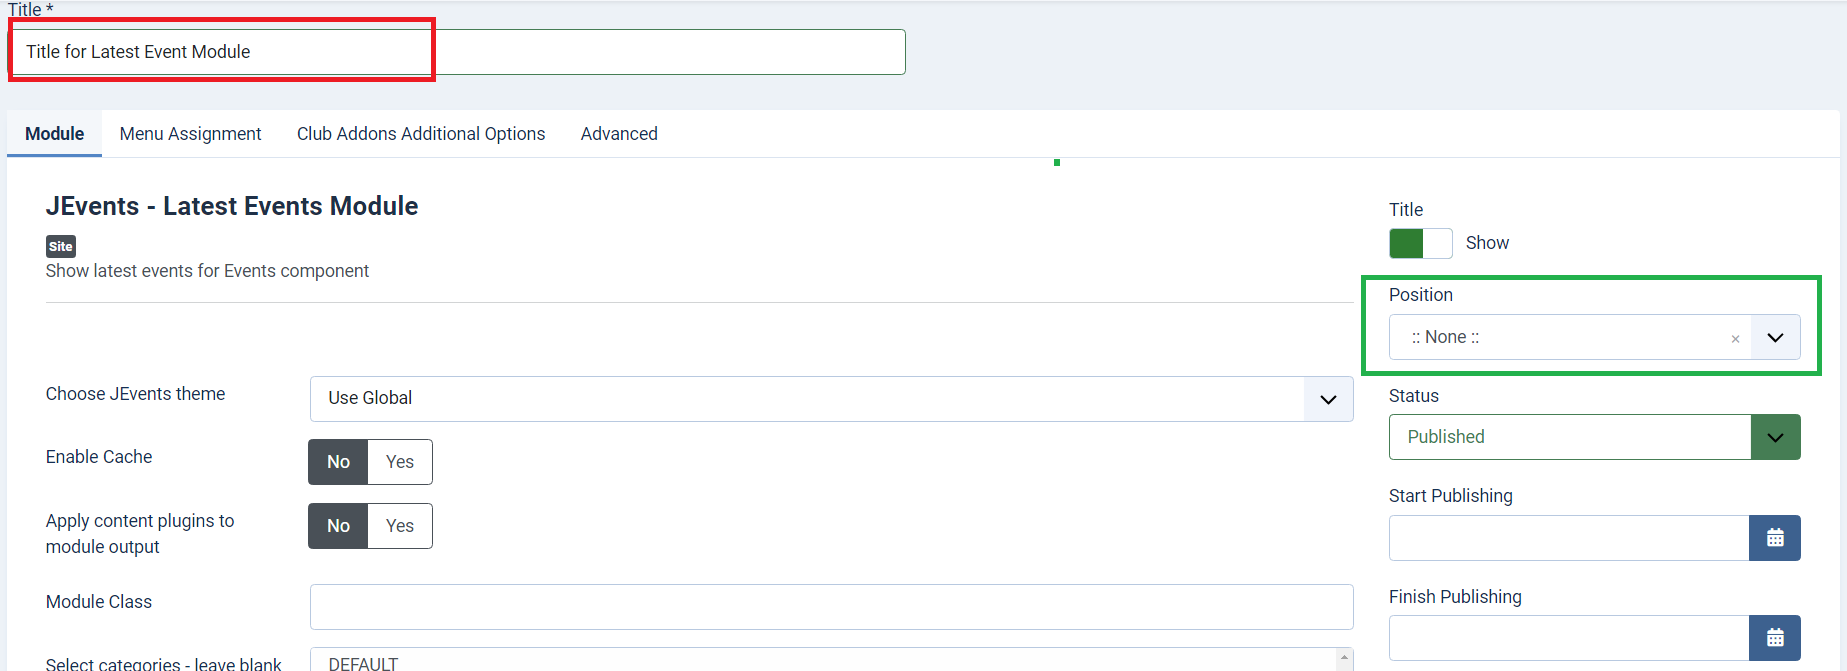Image resolution: width=1847 pixels, height=671 pixels.
Task: Clear the Position selection with the x
Action: 1735,339
